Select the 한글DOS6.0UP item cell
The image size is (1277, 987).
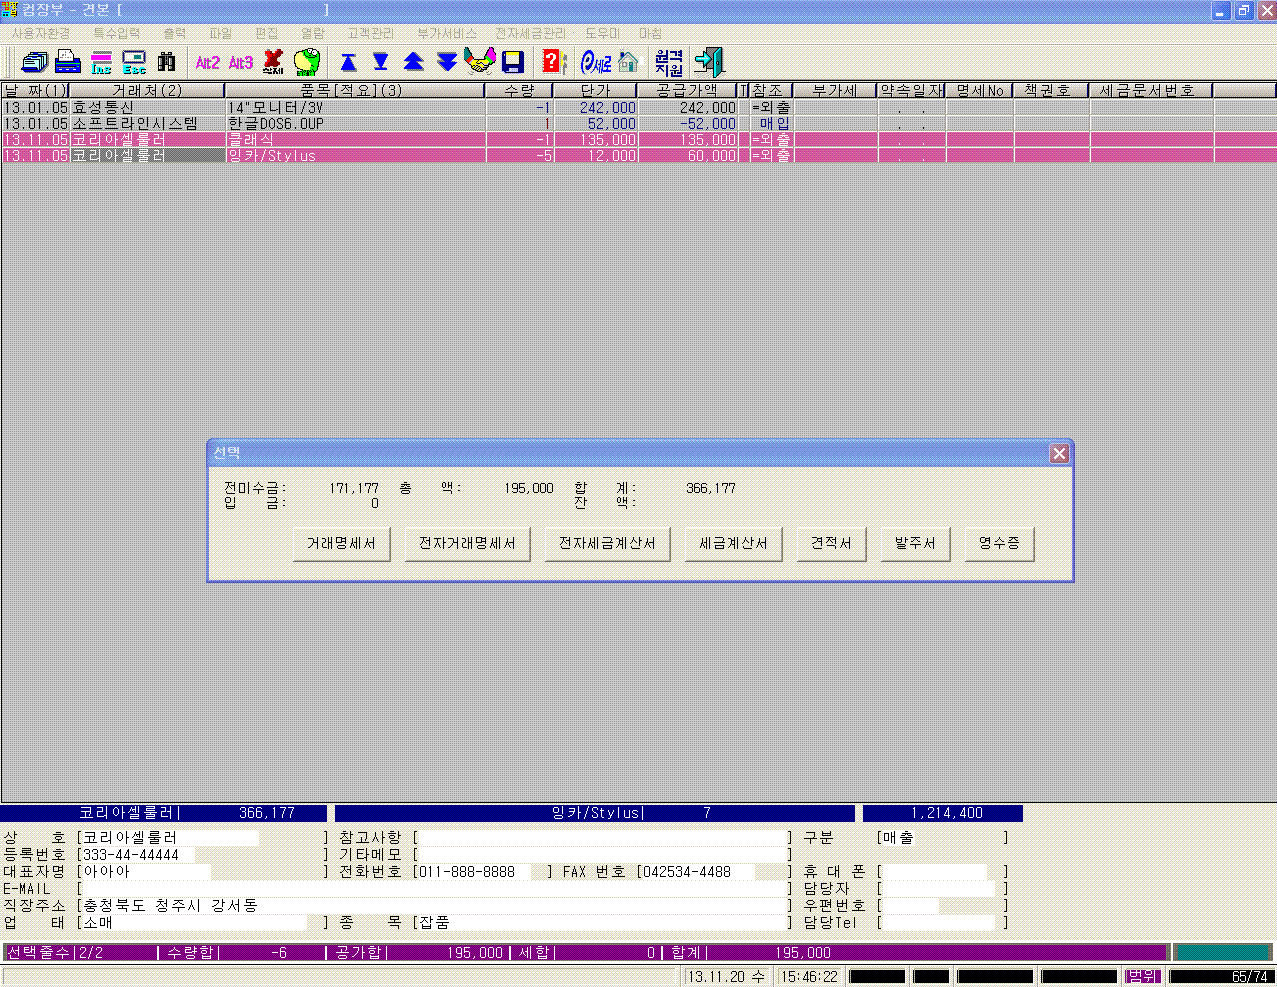(355, 124)
